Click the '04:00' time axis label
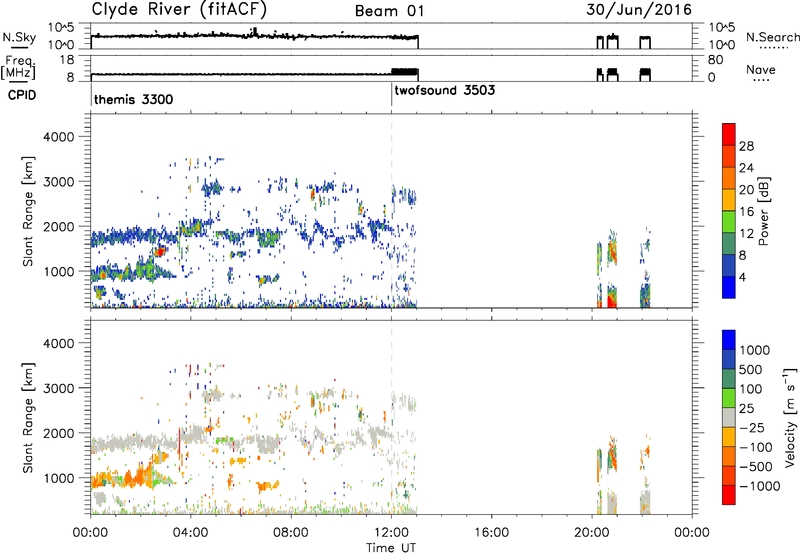800x554 pixels. coord(190,533)
